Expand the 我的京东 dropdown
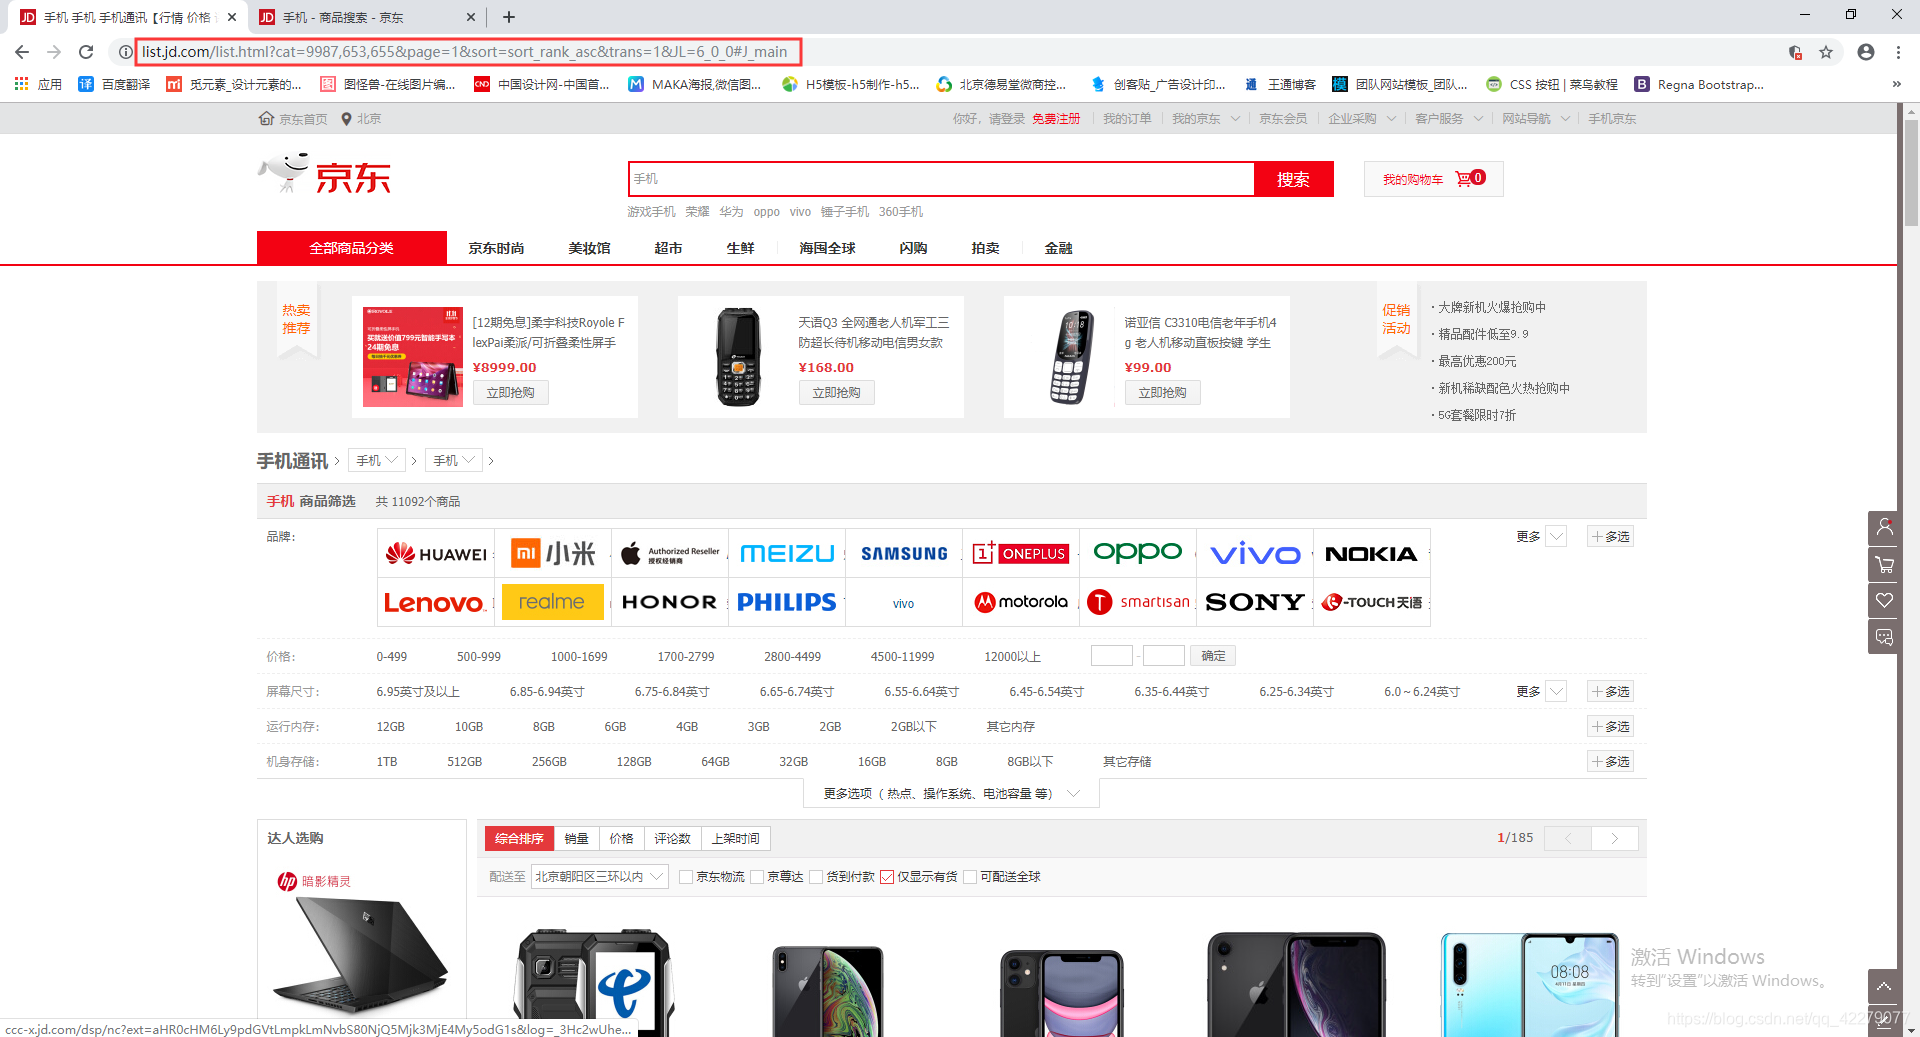1920x1037 pixels. click(1206, 119)
